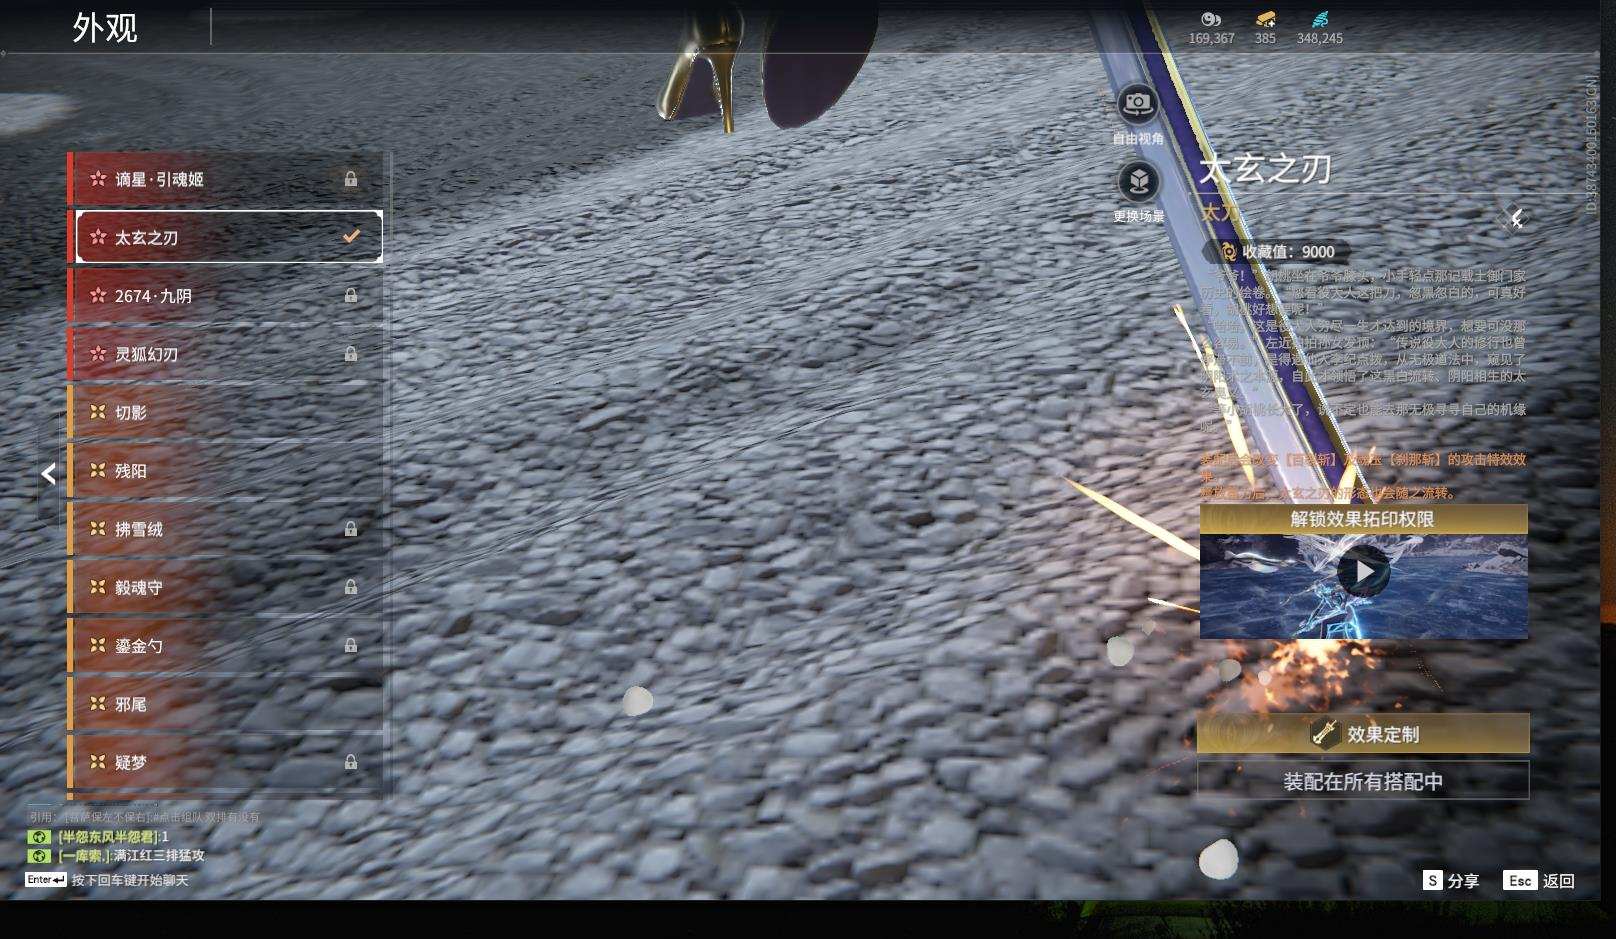The image size is (1616, 939).
Task: Click the lock icon on 毅魂守
Action: [x=351, y=587]
